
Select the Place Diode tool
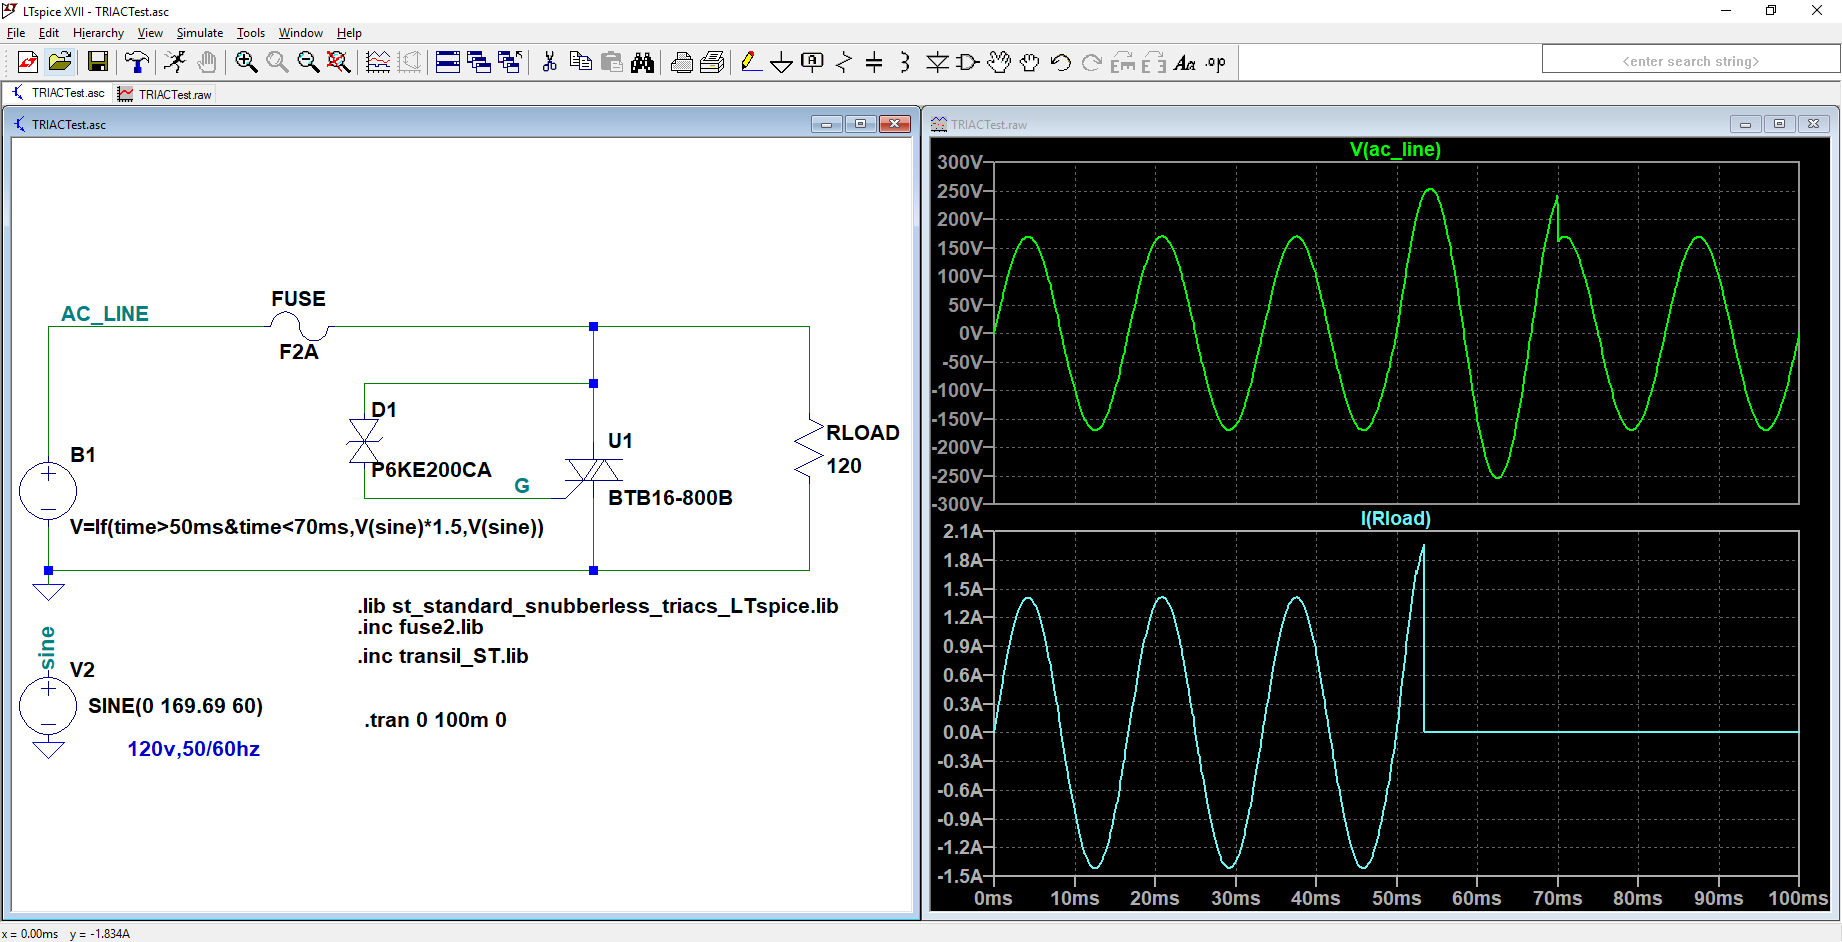[x=937, y=62]
